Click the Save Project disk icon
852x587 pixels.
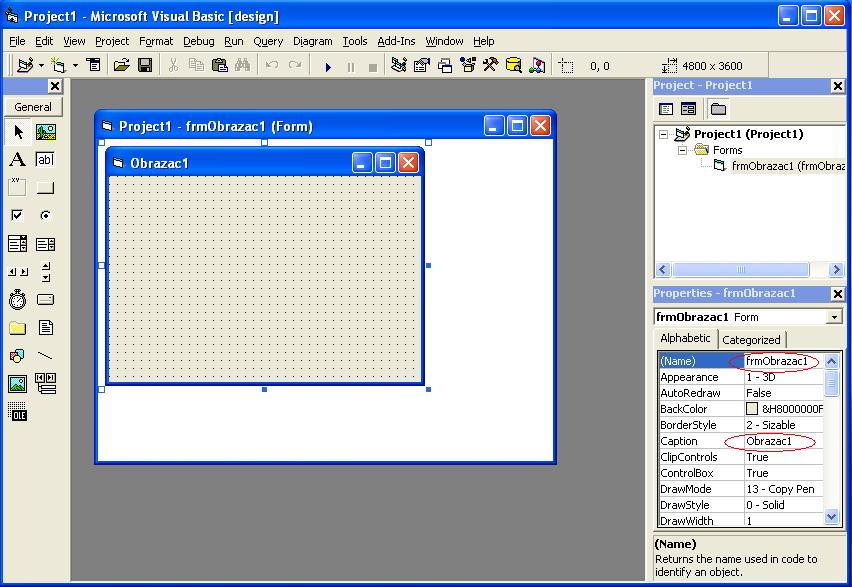click(x=145, y=66)
